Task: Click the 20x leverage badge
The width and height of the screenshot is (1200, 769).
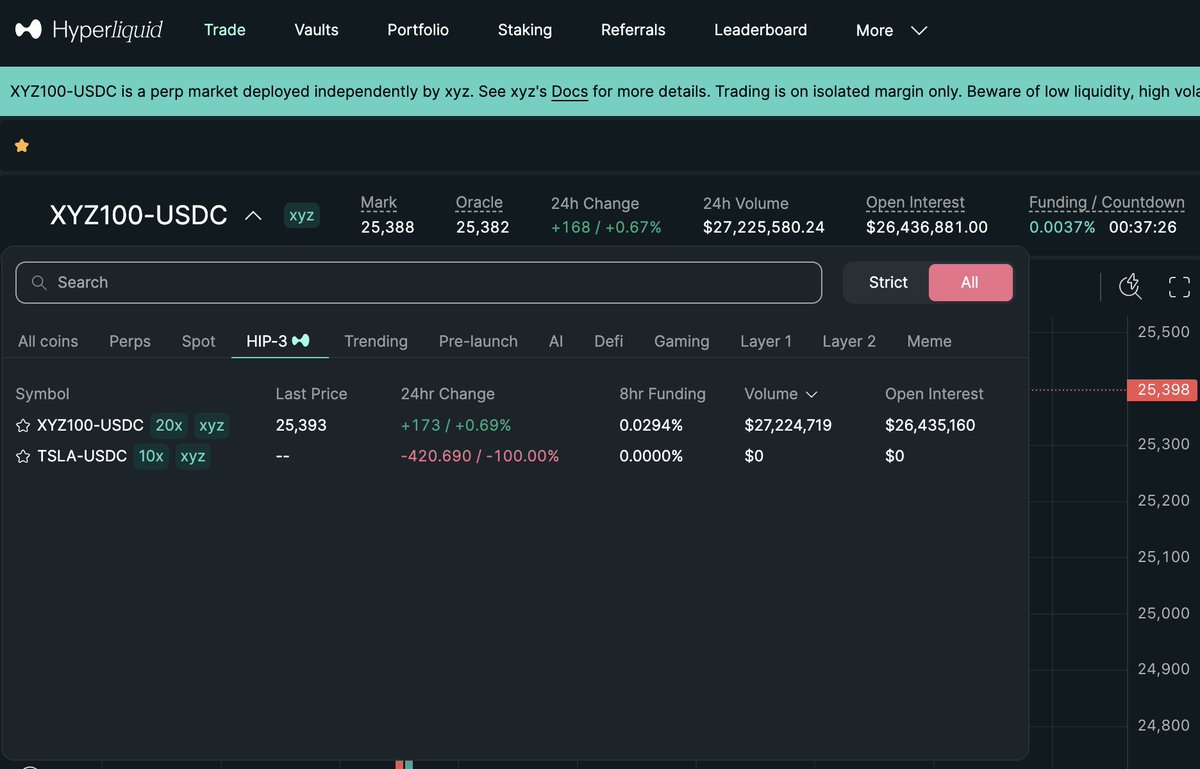Action: (x=169, y=425)
